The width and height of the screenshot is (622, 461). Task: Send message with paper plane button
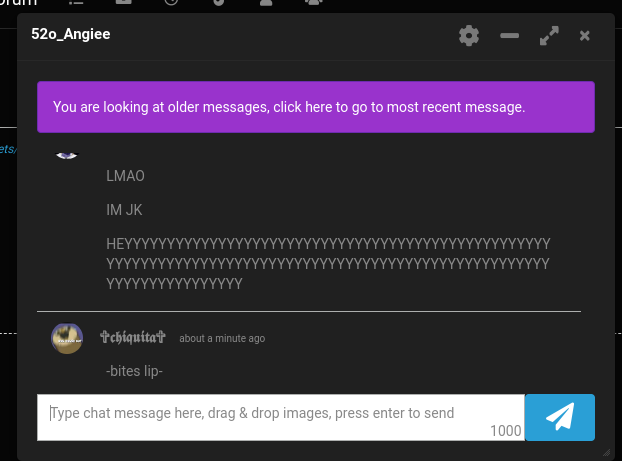pos(560,417)
